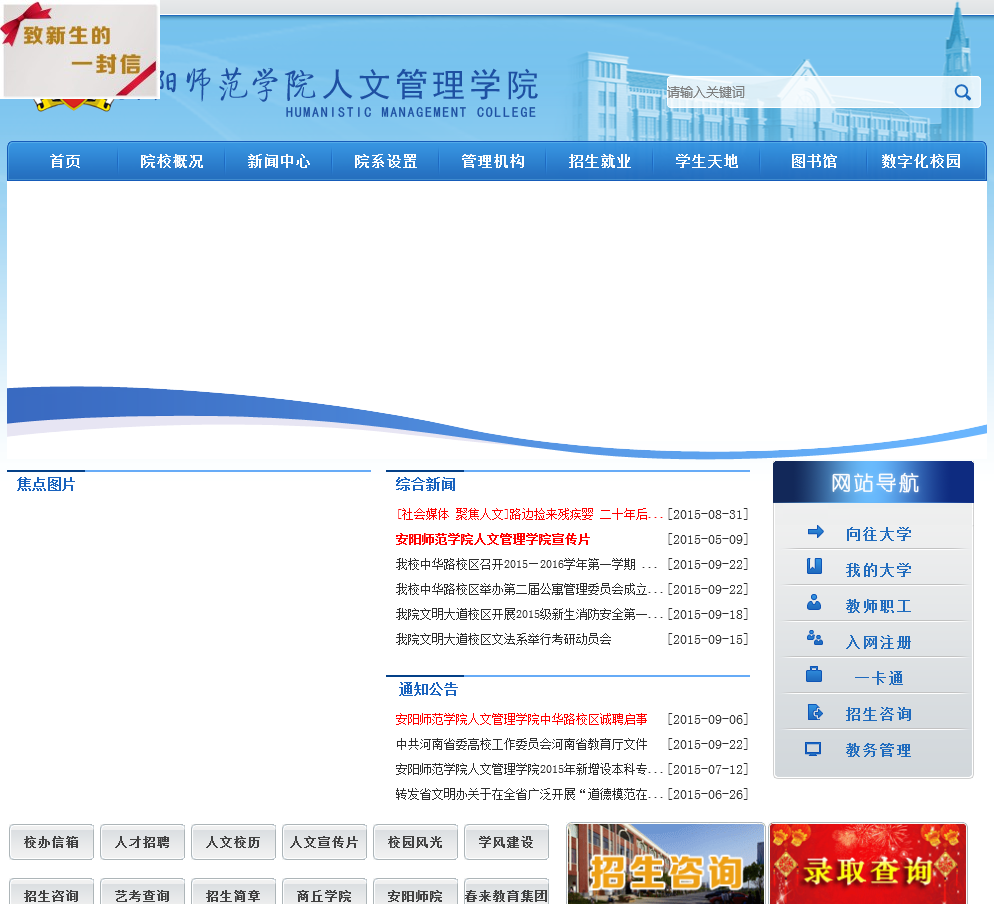Click the briefcase icon beside 一卡通
Viewport: 994px width, 904px height.
click(x=814, y=674)
